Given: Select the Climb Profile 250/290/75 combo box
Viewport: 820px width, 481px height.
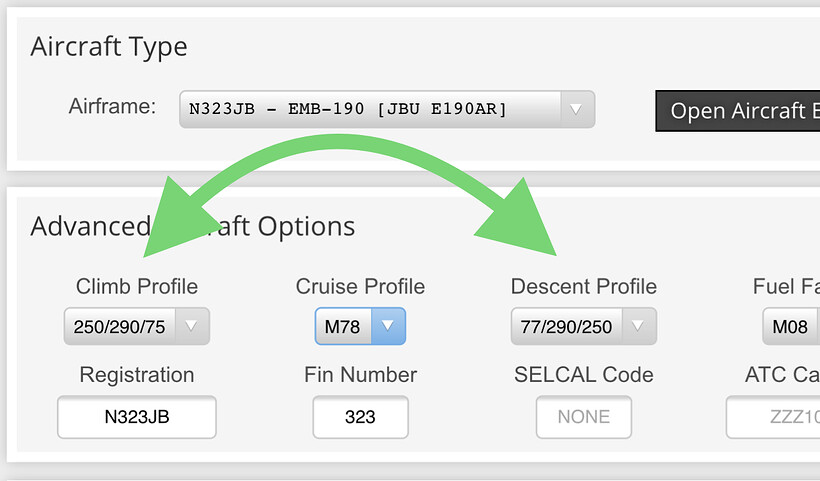Looking at the screenshot, I should pyautogui.click(x=120, y=326).
